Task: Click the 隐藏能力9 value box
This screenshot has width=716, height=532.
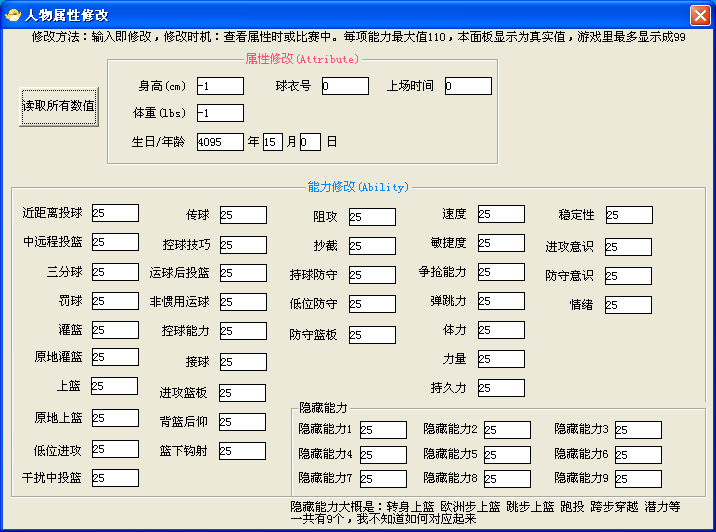Action: point(638,479)
